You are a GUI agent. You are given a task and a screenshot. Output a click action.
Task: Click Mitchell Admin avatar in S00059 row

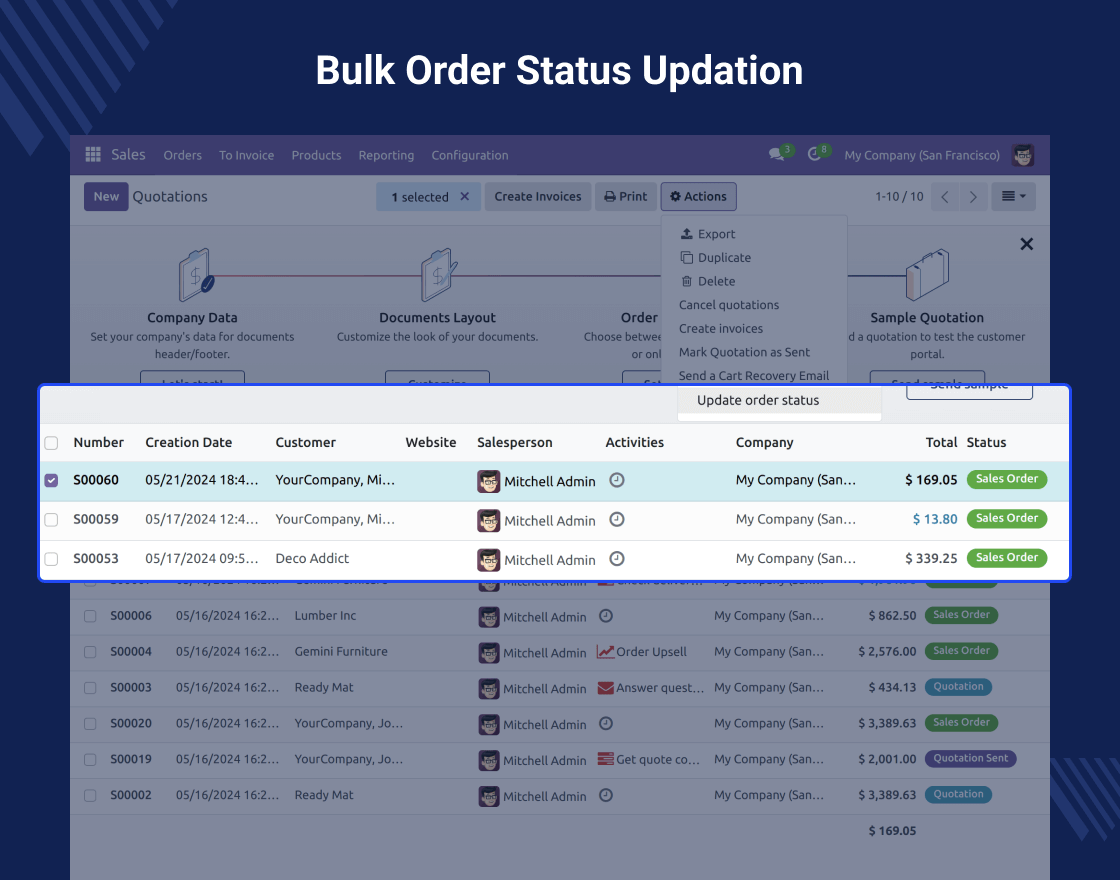(489, 521)
